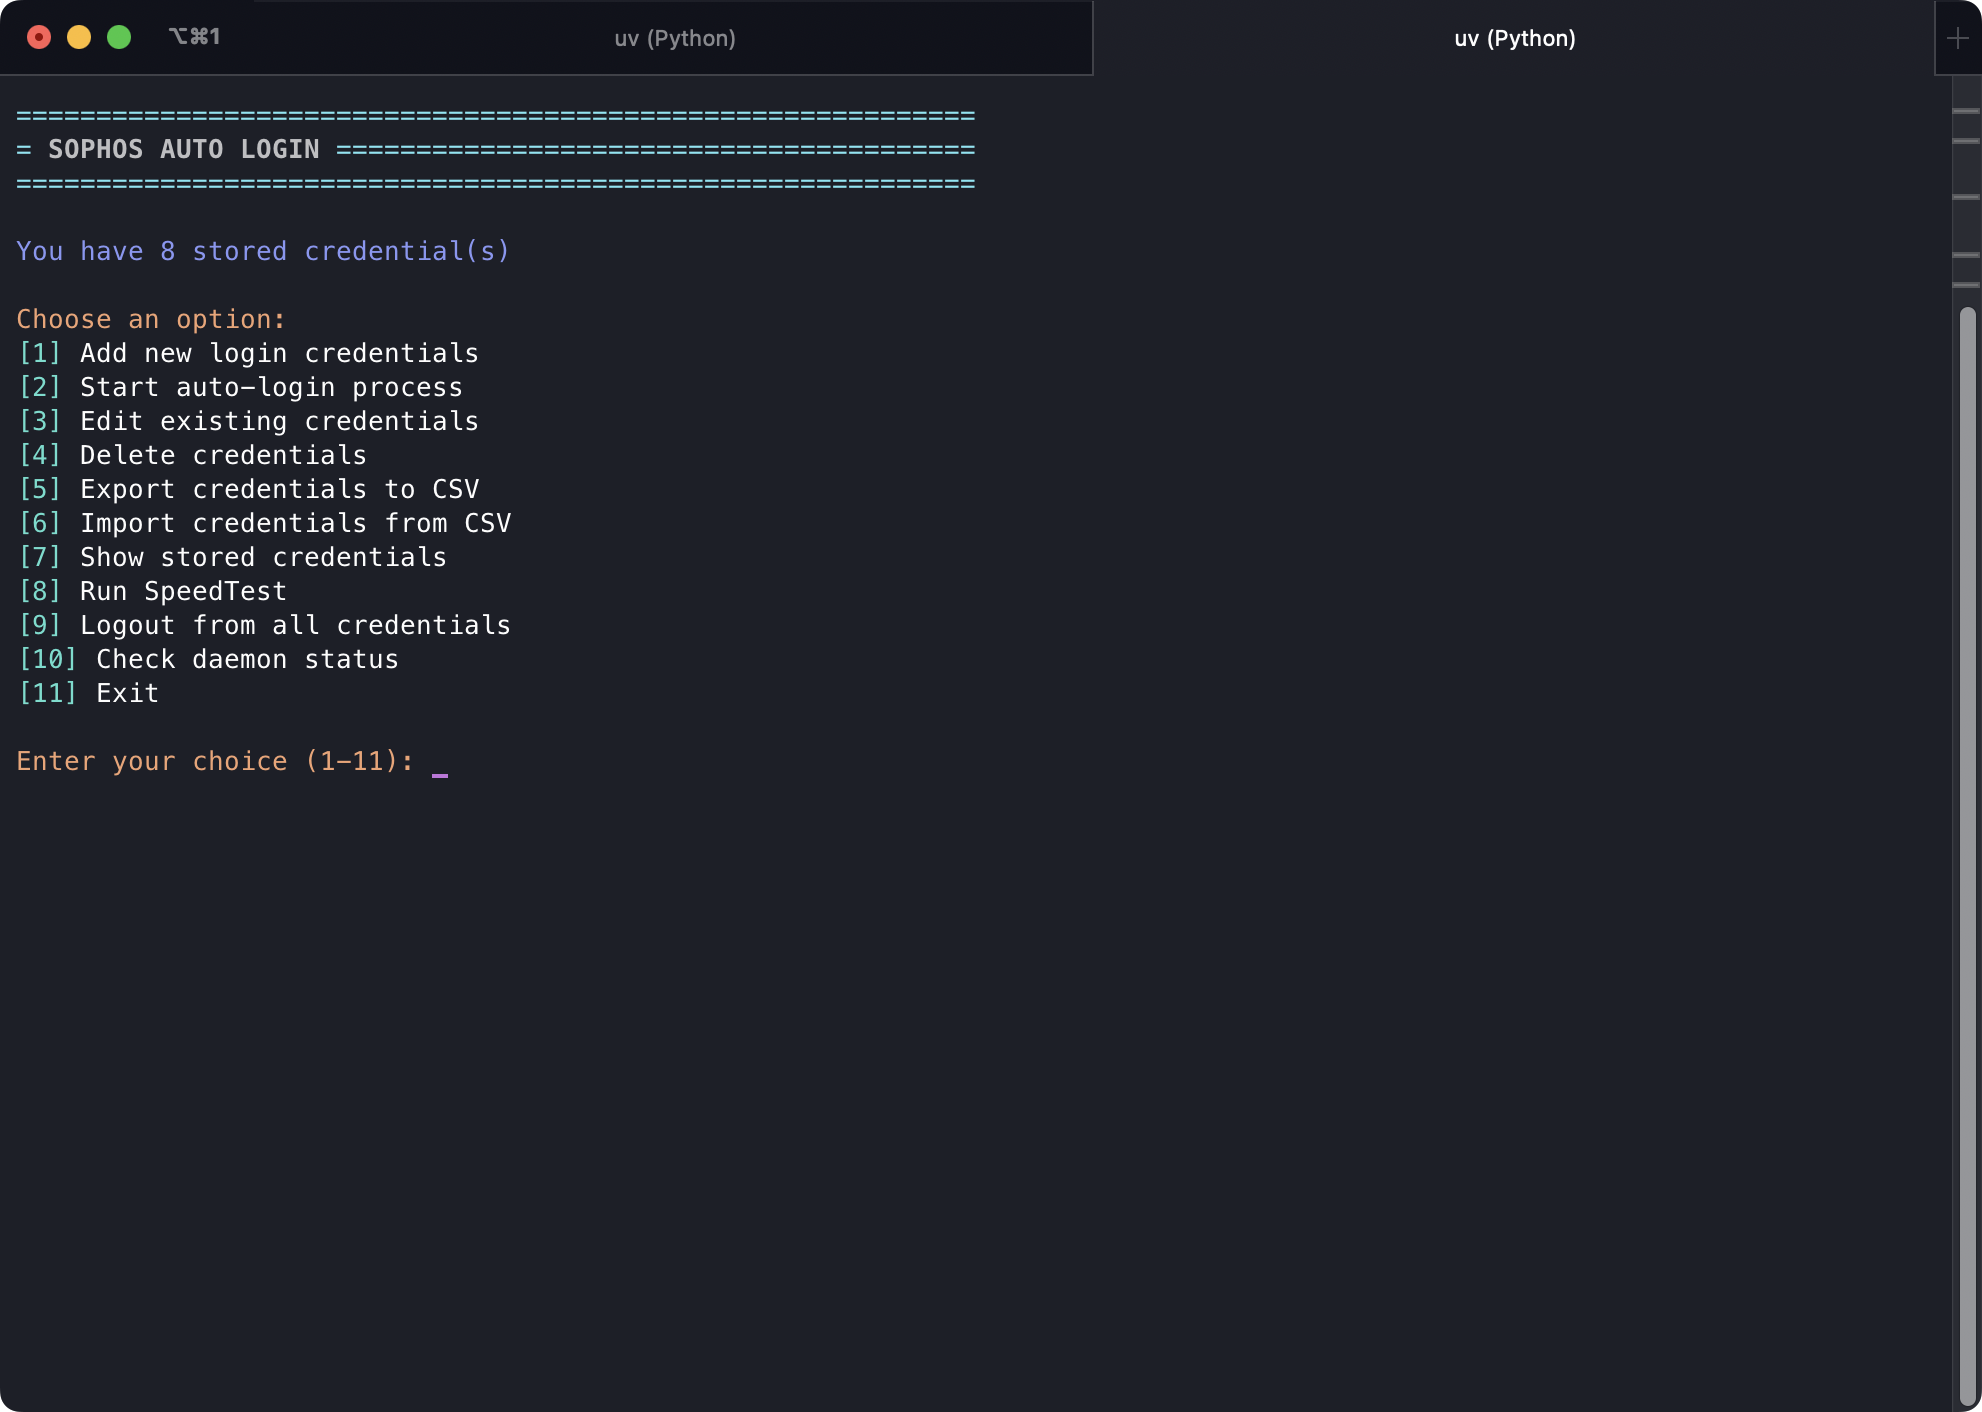Click the keyboard shortcut badge ⌥⌘1
Screen dimensions: 1982x1412
point(194,36)
